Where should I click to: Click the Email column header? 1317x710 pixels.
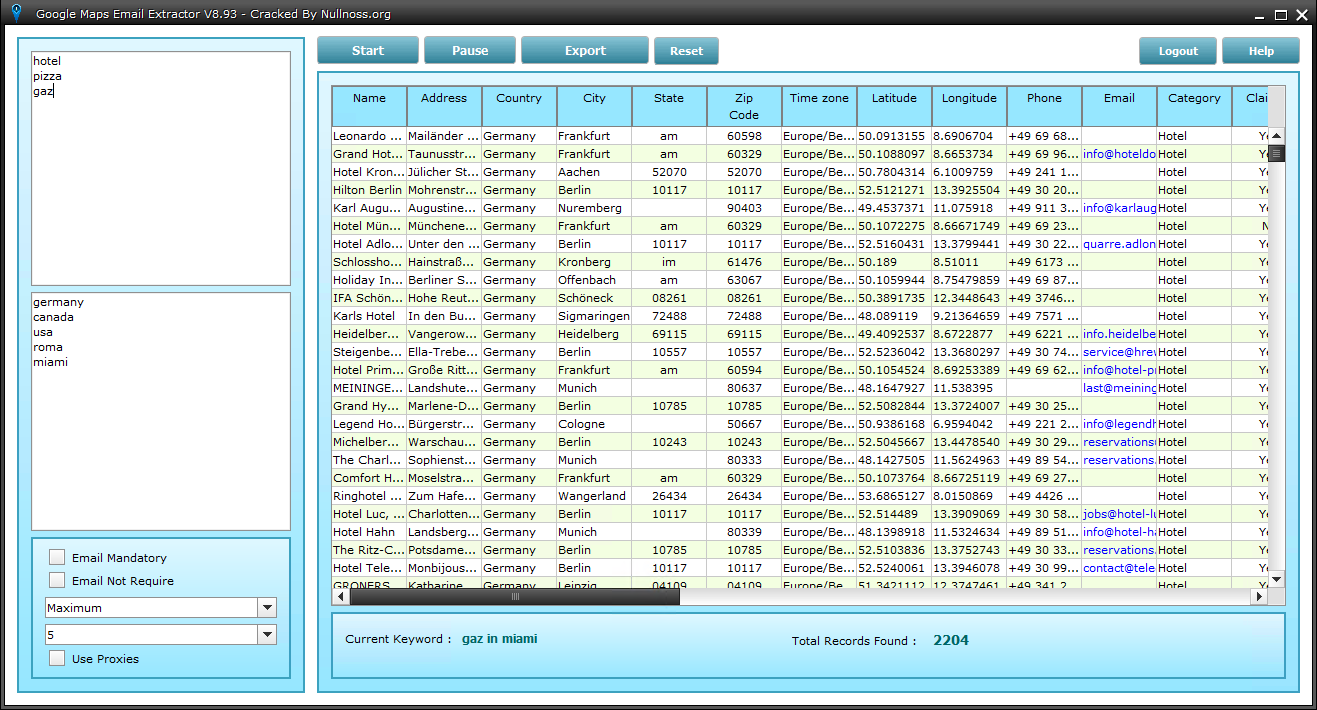tap(1119, 106)
